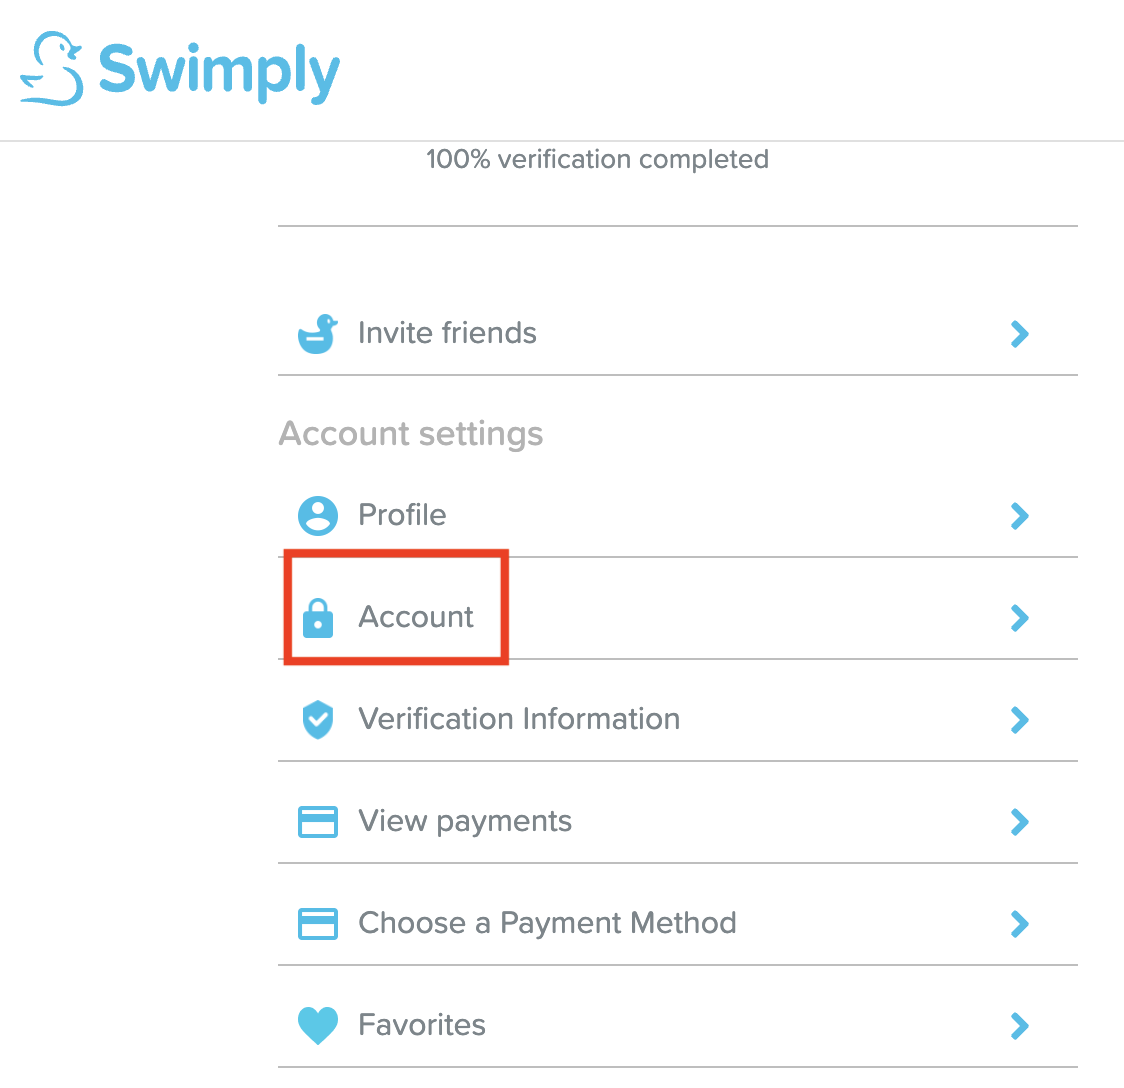The height and width of the screenshot is (1088, 1124).
Task: Open Verification Information via its right chevron
Action: pos(1019,720)
